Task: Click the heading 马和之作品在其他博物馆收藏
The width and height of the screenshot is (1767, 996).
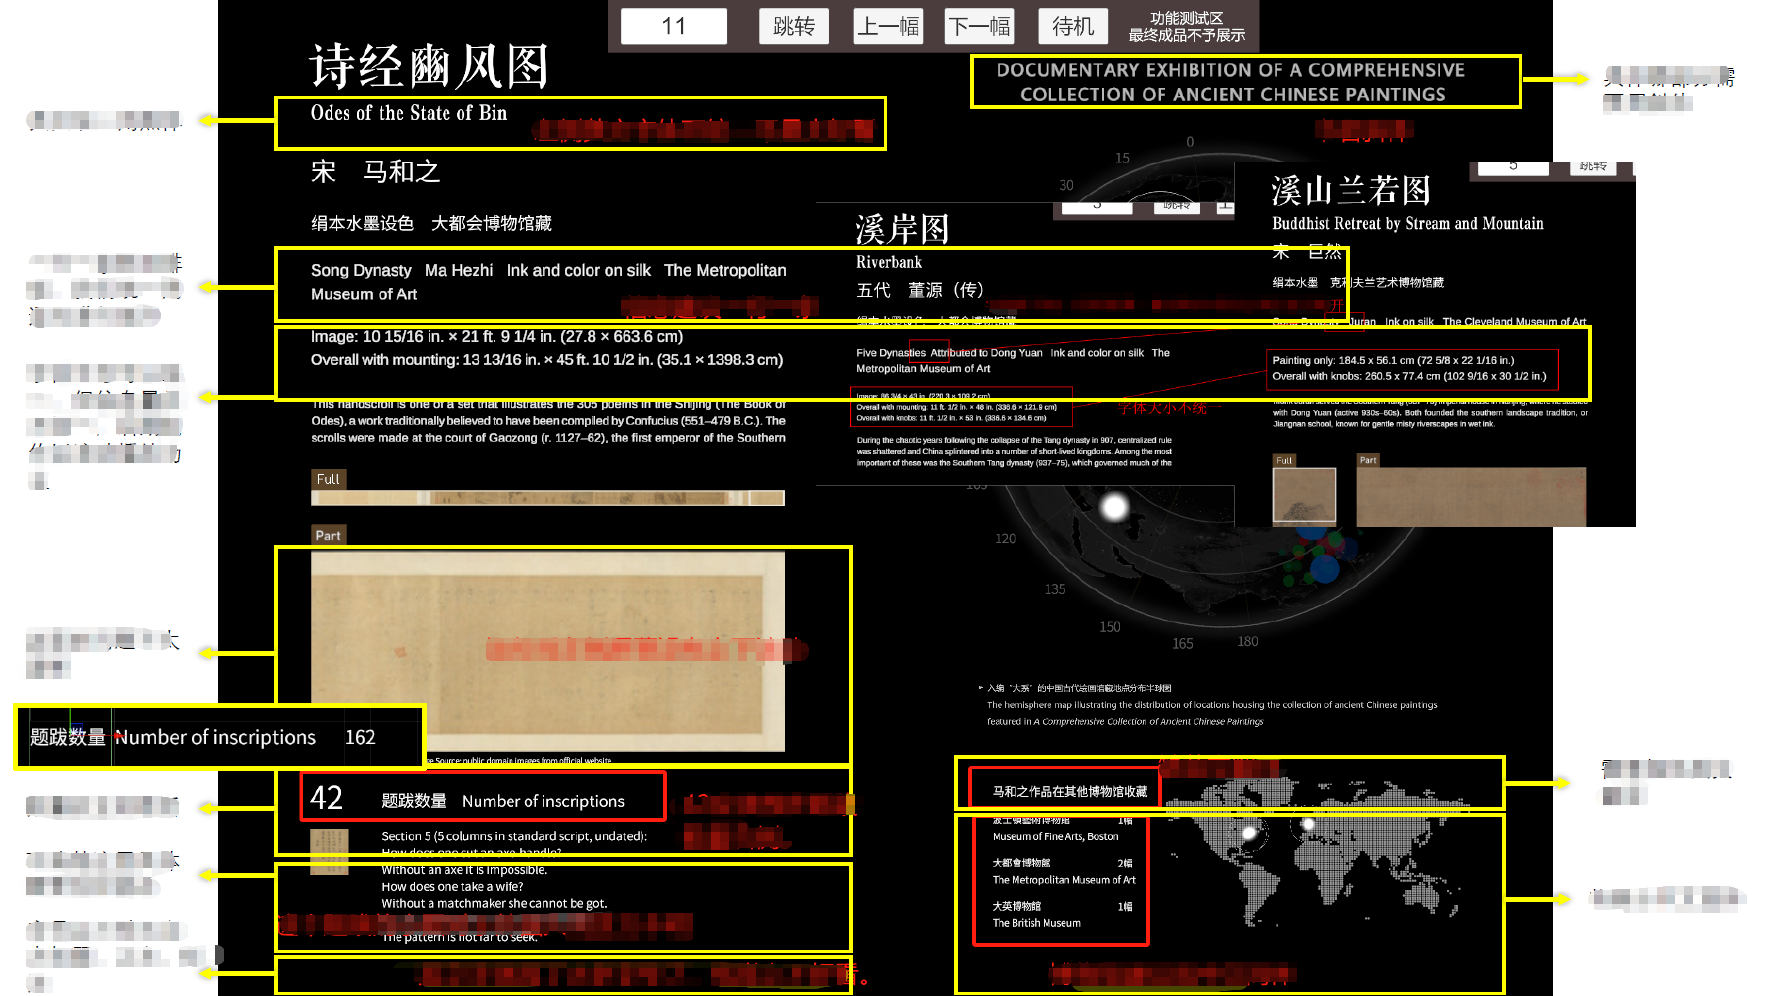Action: pos(1069,791)
